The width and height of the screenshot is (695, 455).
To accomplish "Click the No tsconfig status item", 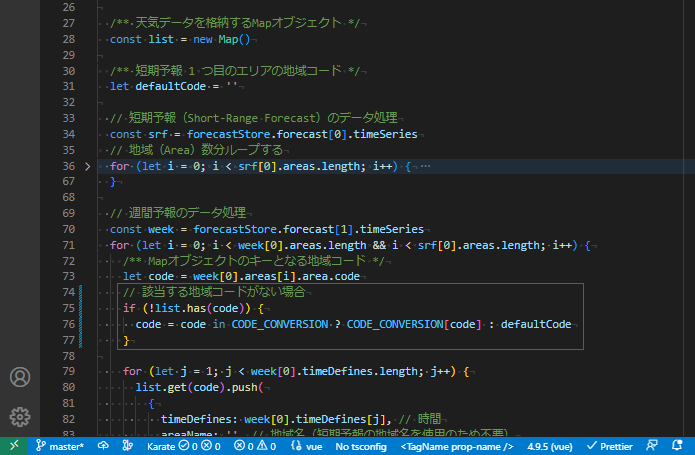I will (x=361, y=447).
